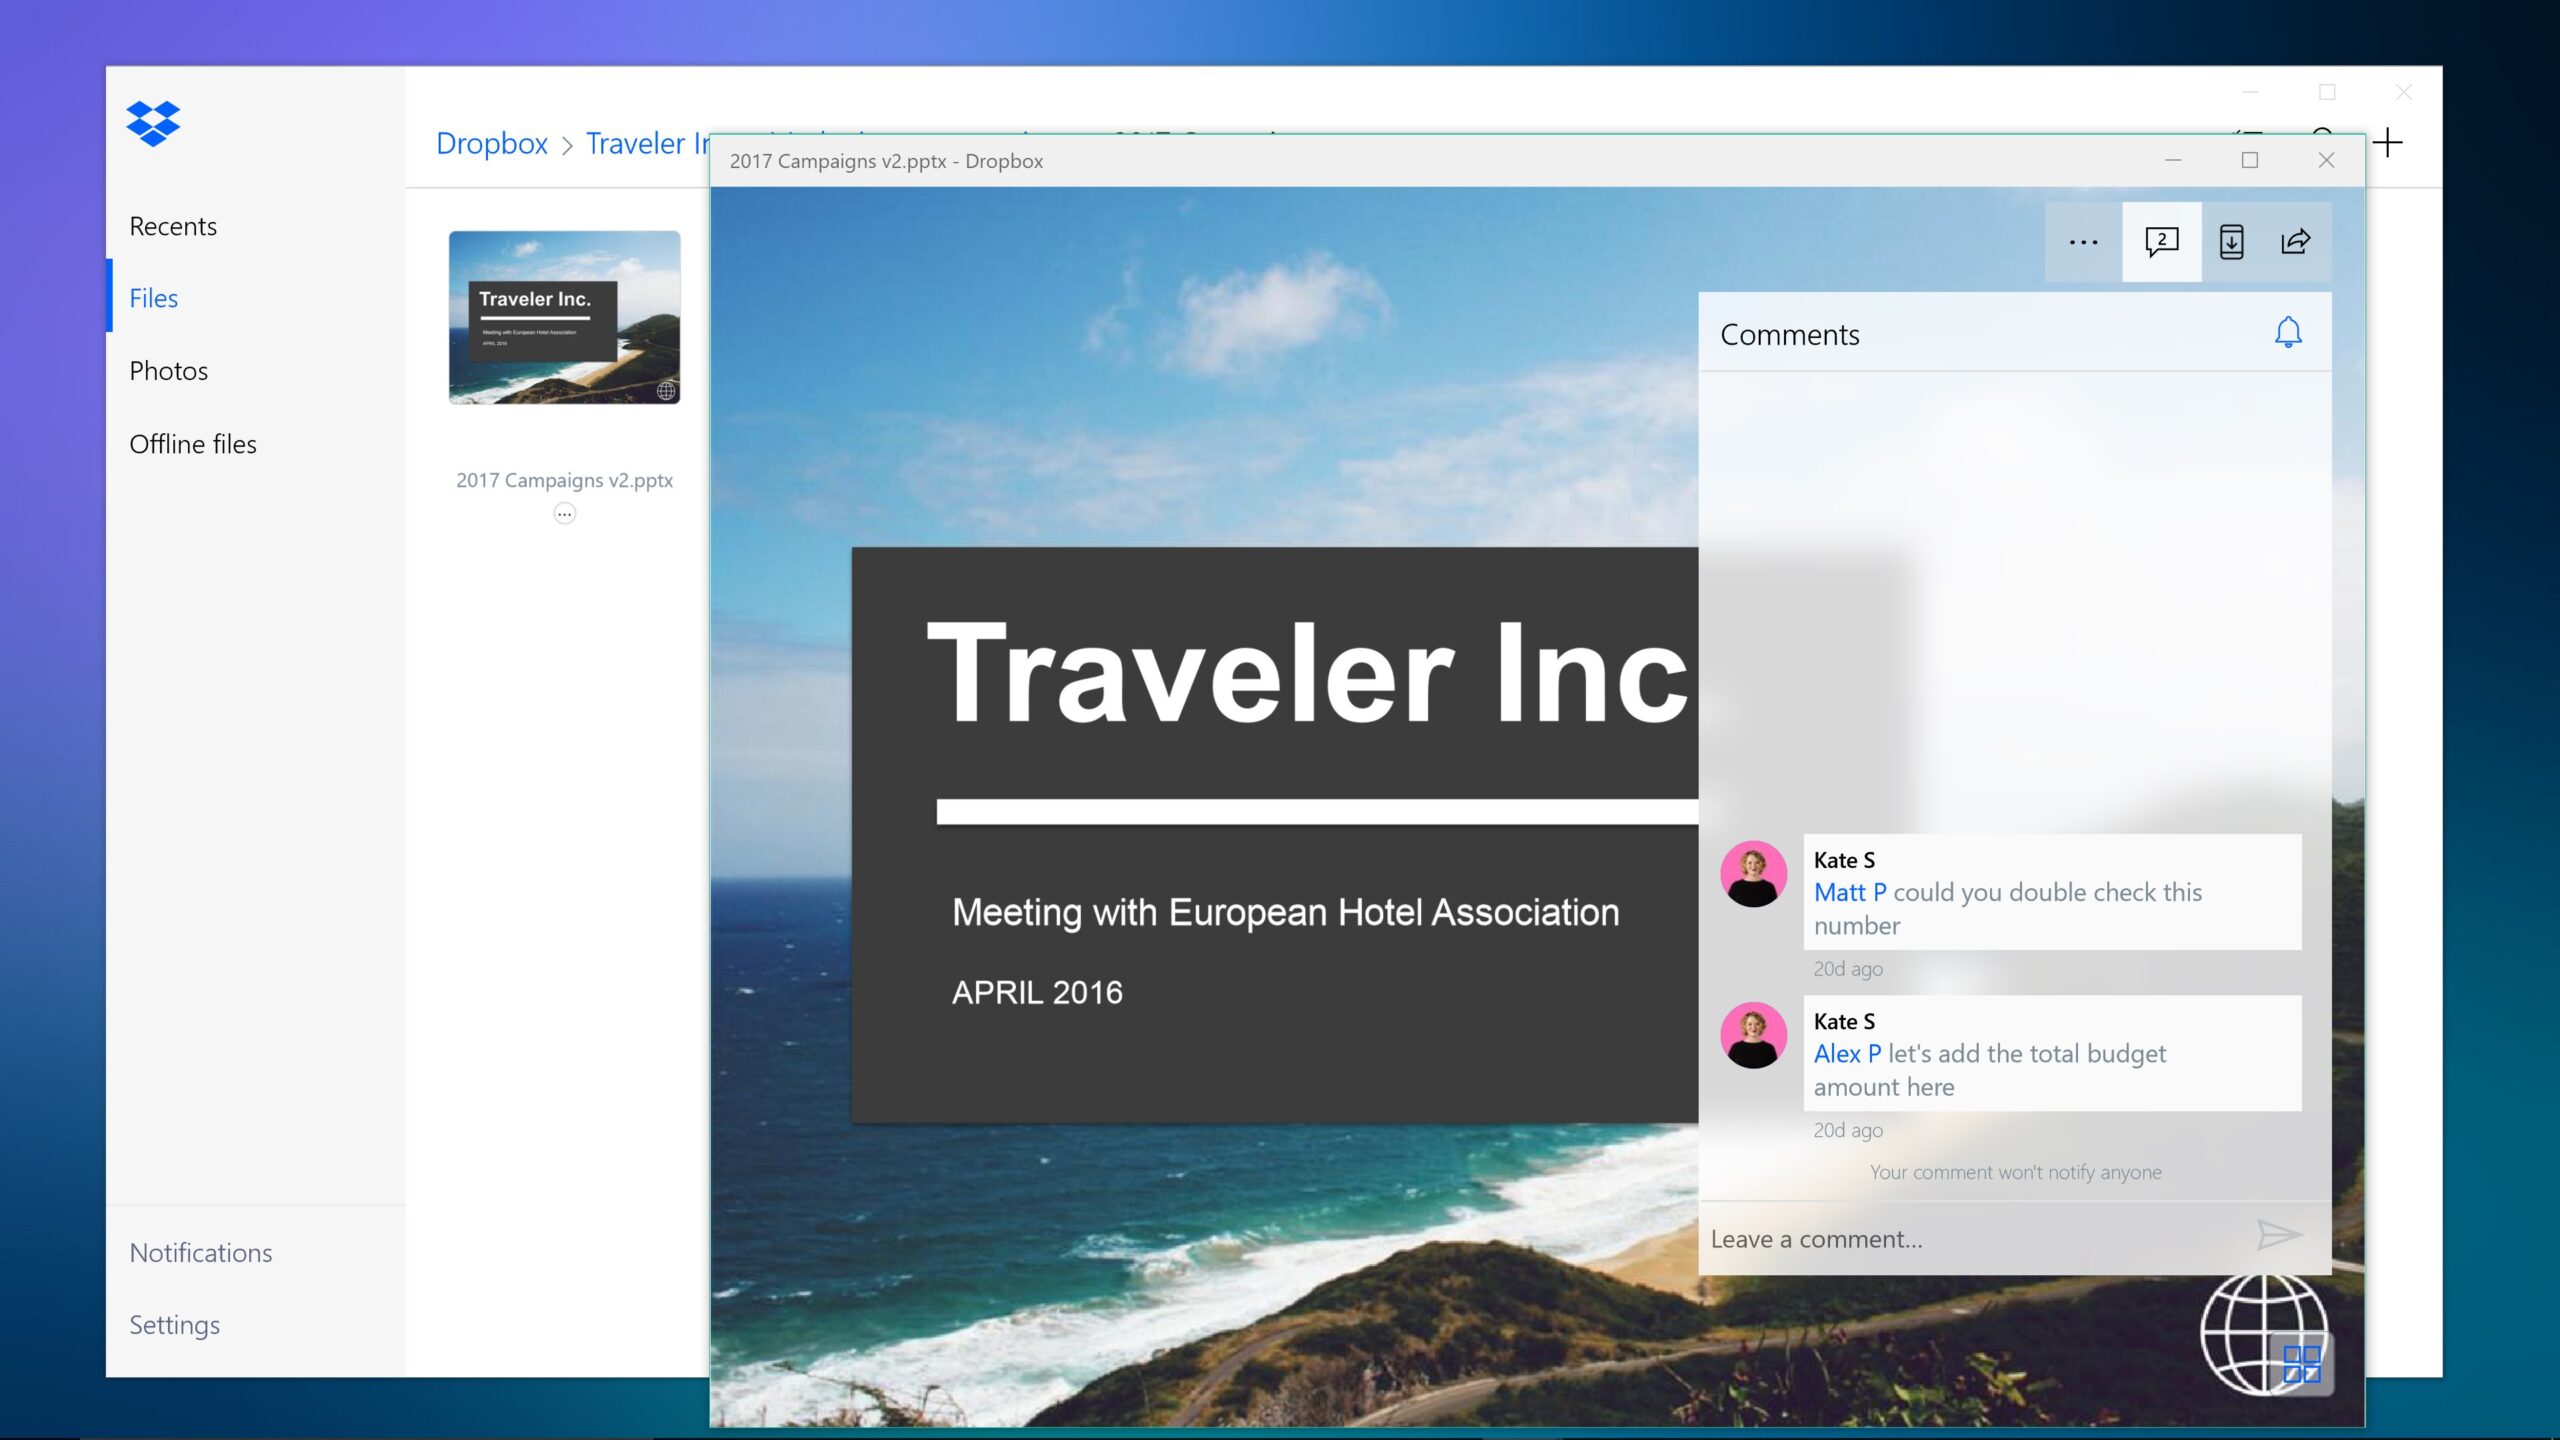Click the Dropbox logo in sidebar
The width and height of the screenshot is (2560, 1440).
[x=156, y=123]
